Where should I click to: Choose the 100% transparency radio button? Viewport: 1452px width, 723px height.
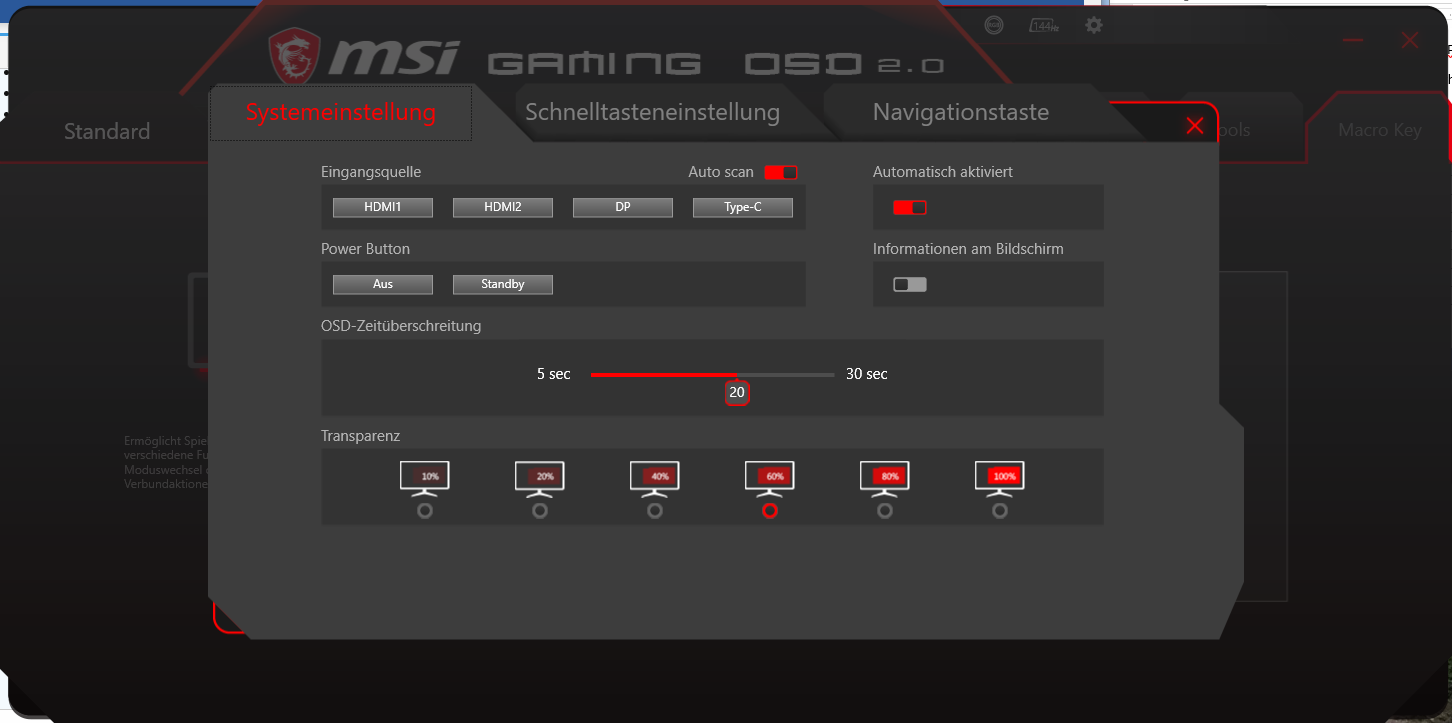coord(999,510)
